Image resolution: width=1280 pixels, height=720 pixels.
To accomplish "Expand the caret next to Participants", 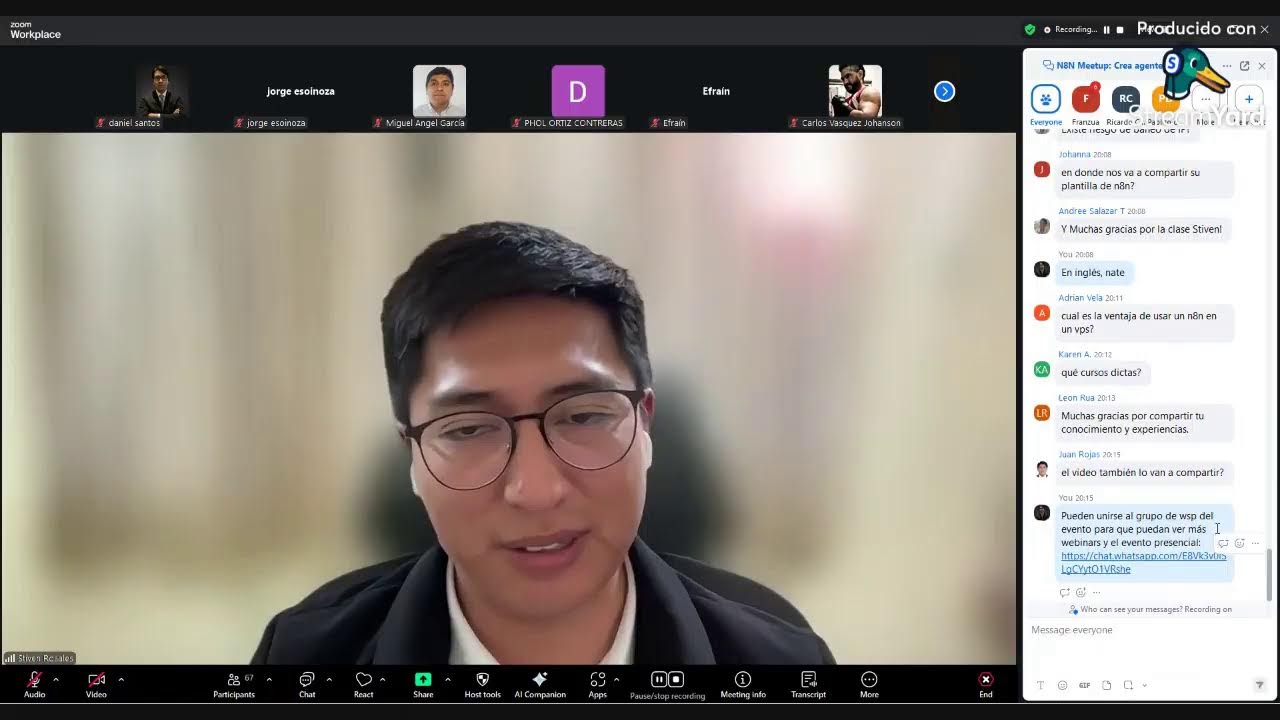I will pyautogui.click(x=268, y=679).
